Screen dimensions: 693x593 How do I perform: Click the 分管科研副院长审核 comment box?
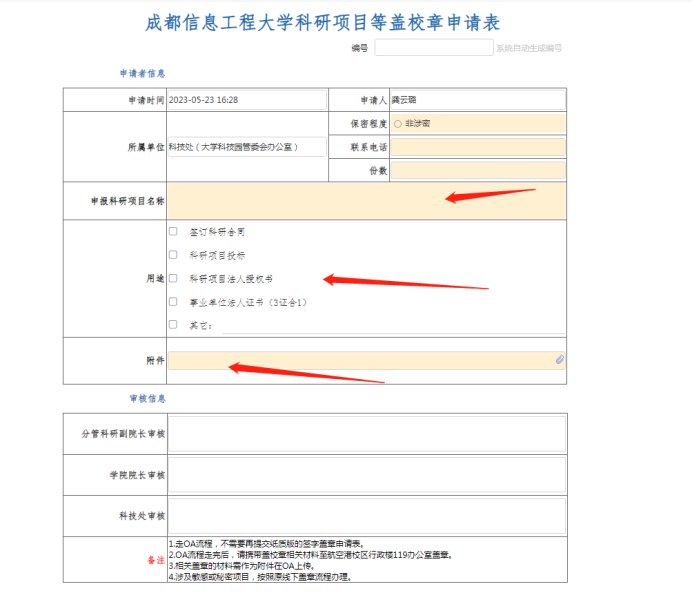pyautogui.click(x=366, y=434)
